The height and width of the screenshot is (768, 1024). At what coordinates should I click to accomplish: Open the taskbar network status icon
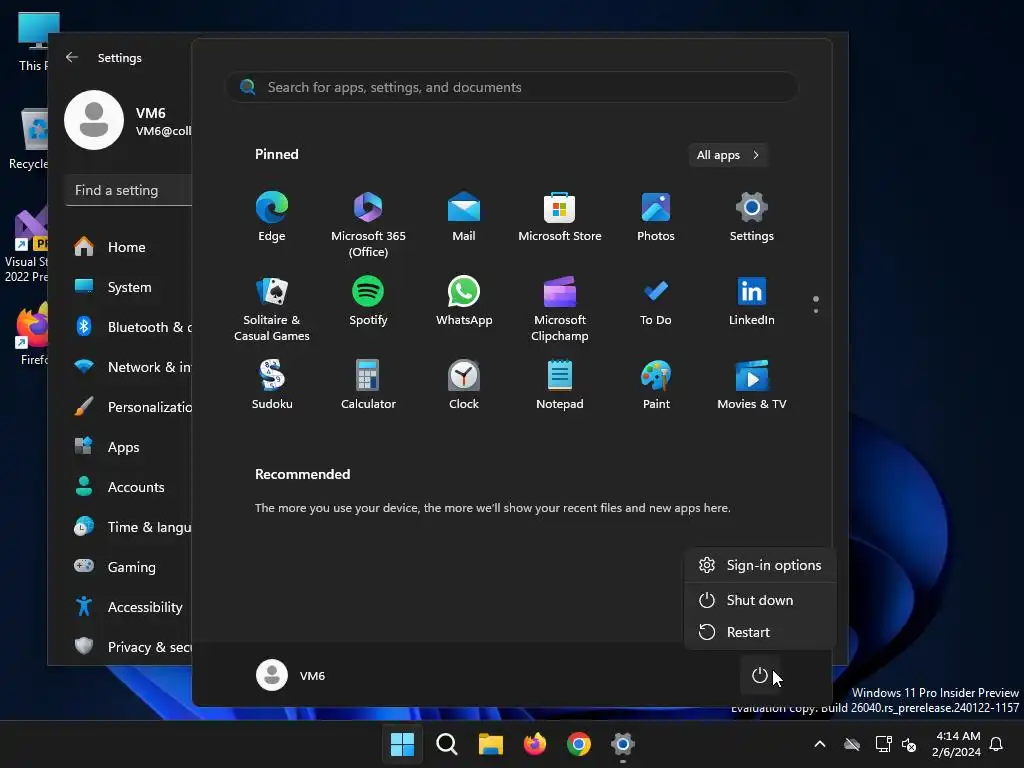[x=883, y=744]
